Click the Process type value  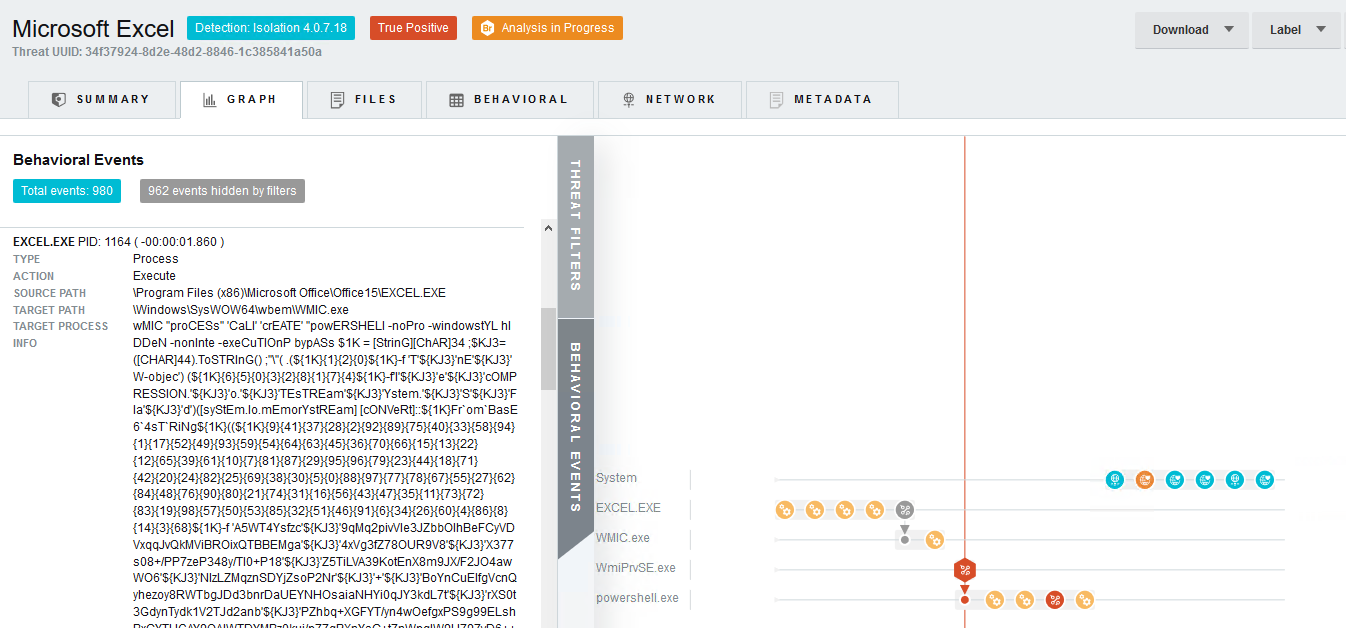pos(156,259)
